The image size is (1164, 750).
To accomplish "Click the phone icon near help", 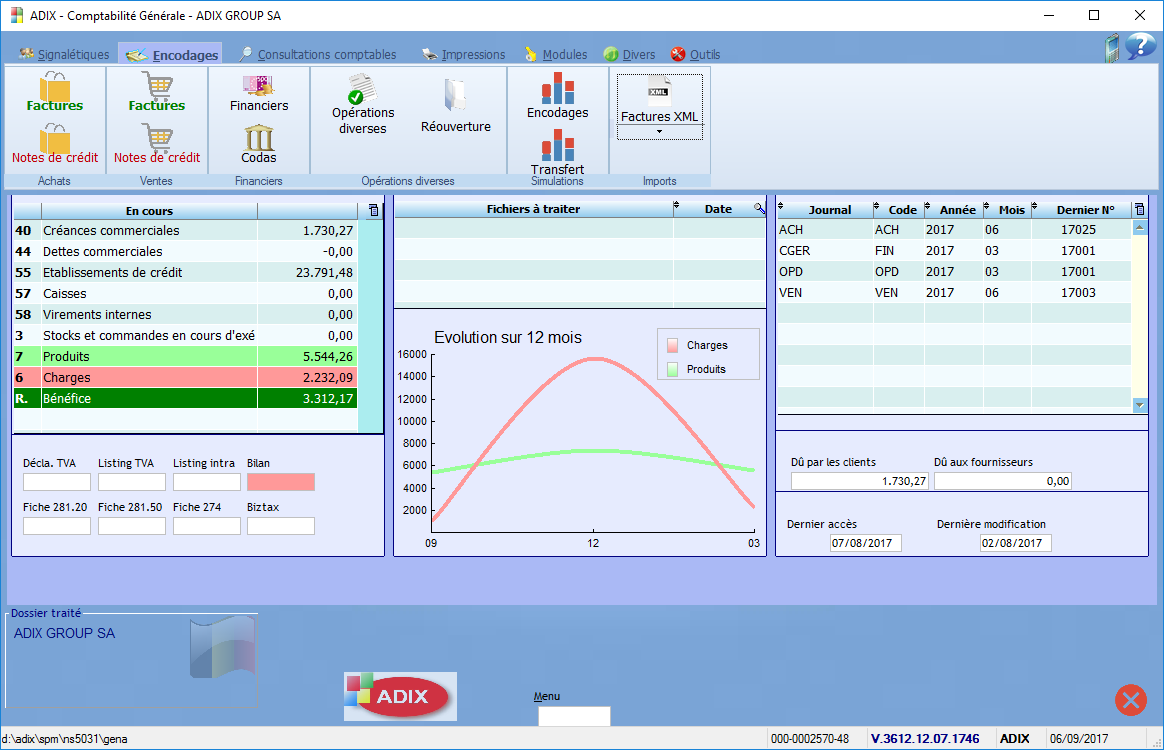I will [x=1112, y=48].
